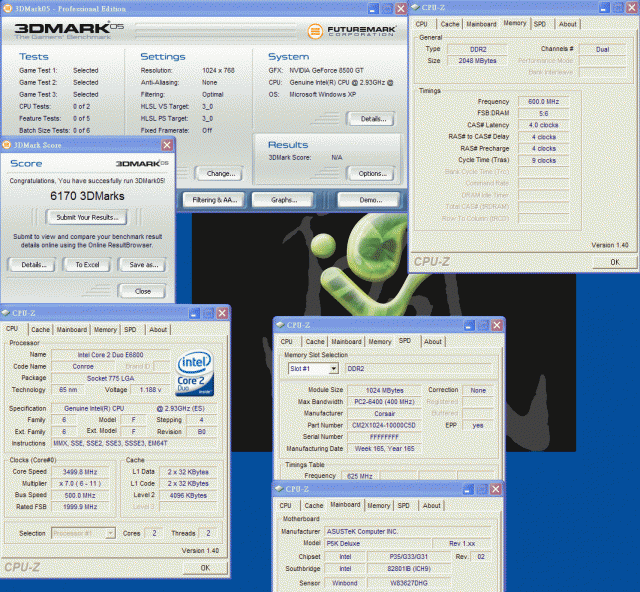Open About tab in CPU-Z Memory window
640x592 pixels.
[567, 24]
